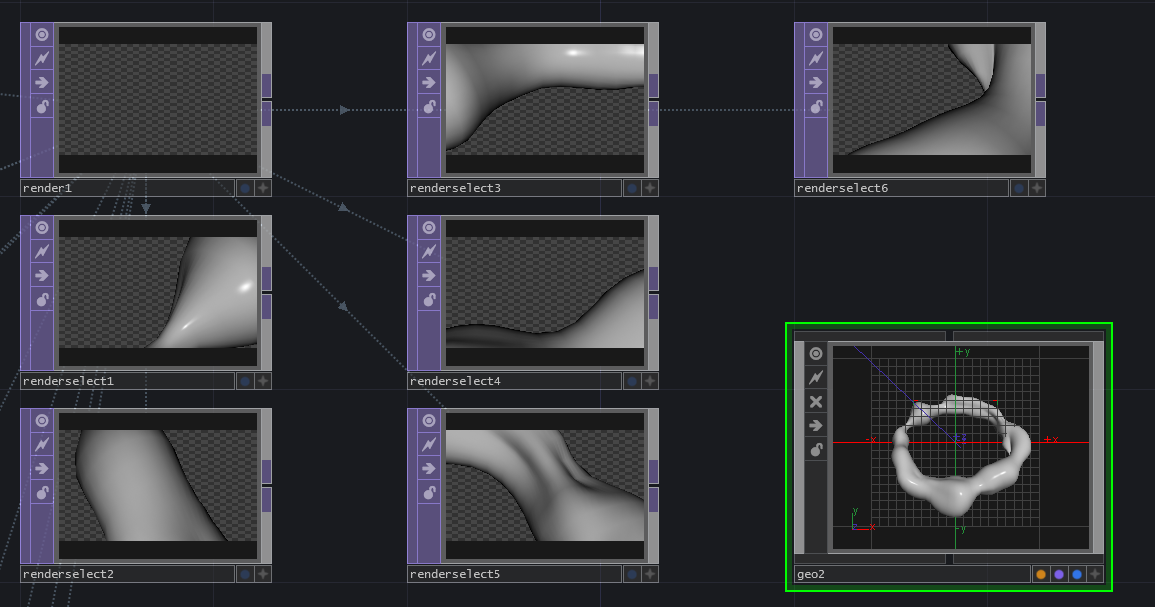
Task: Toggle the purple render flag on geo2
Action: pos(1059,574)
